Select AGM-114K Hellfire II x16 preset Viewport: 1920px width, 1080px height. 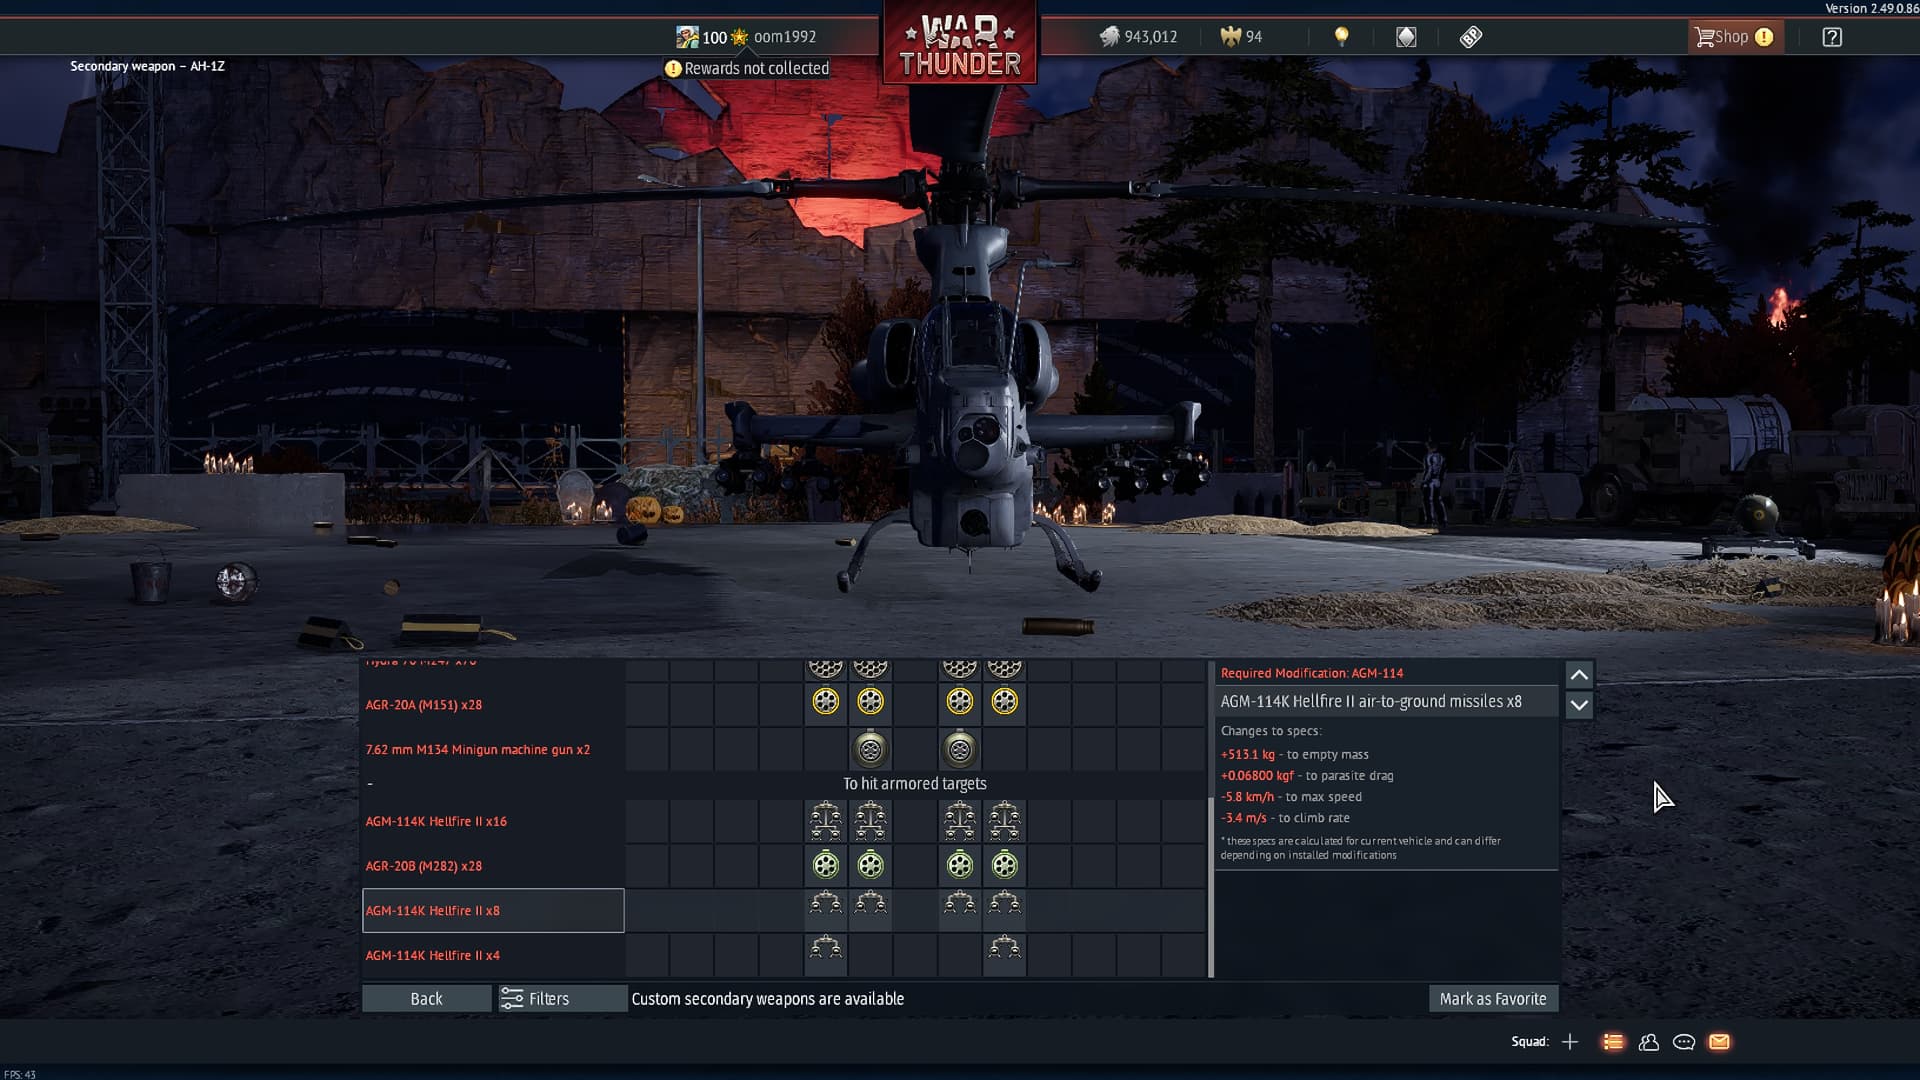[436, 821]
